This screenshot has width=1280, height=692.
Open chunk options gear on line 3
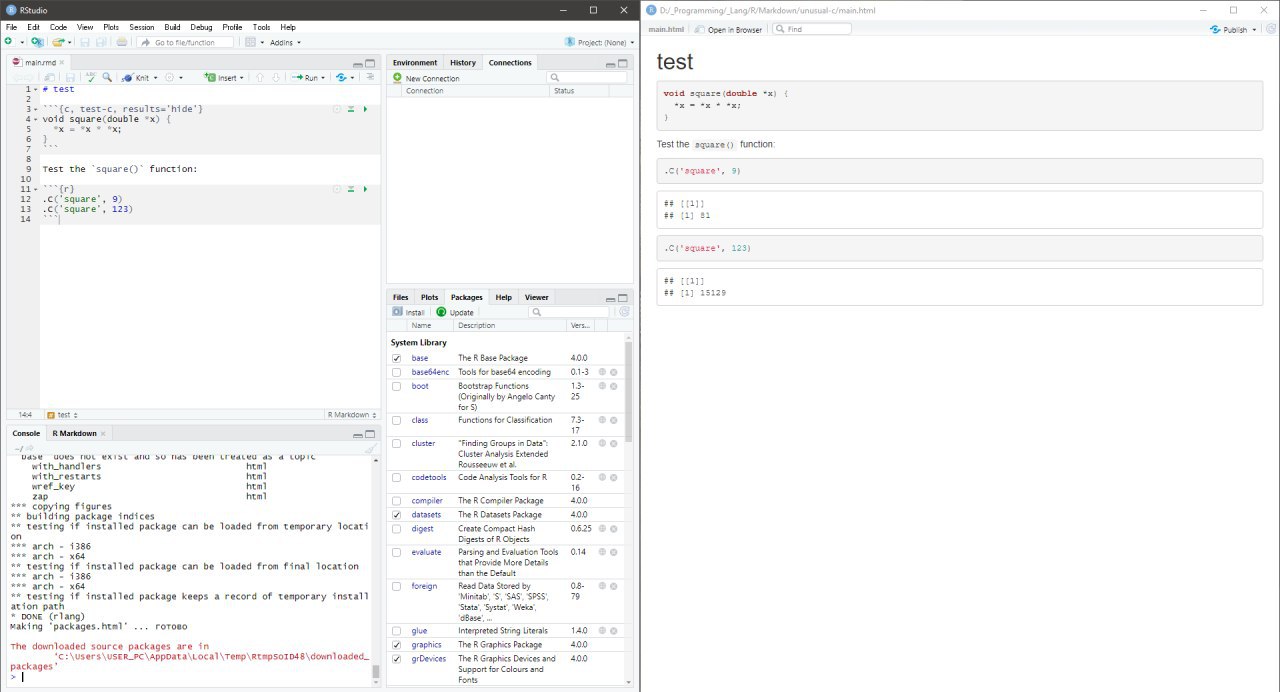337,108
